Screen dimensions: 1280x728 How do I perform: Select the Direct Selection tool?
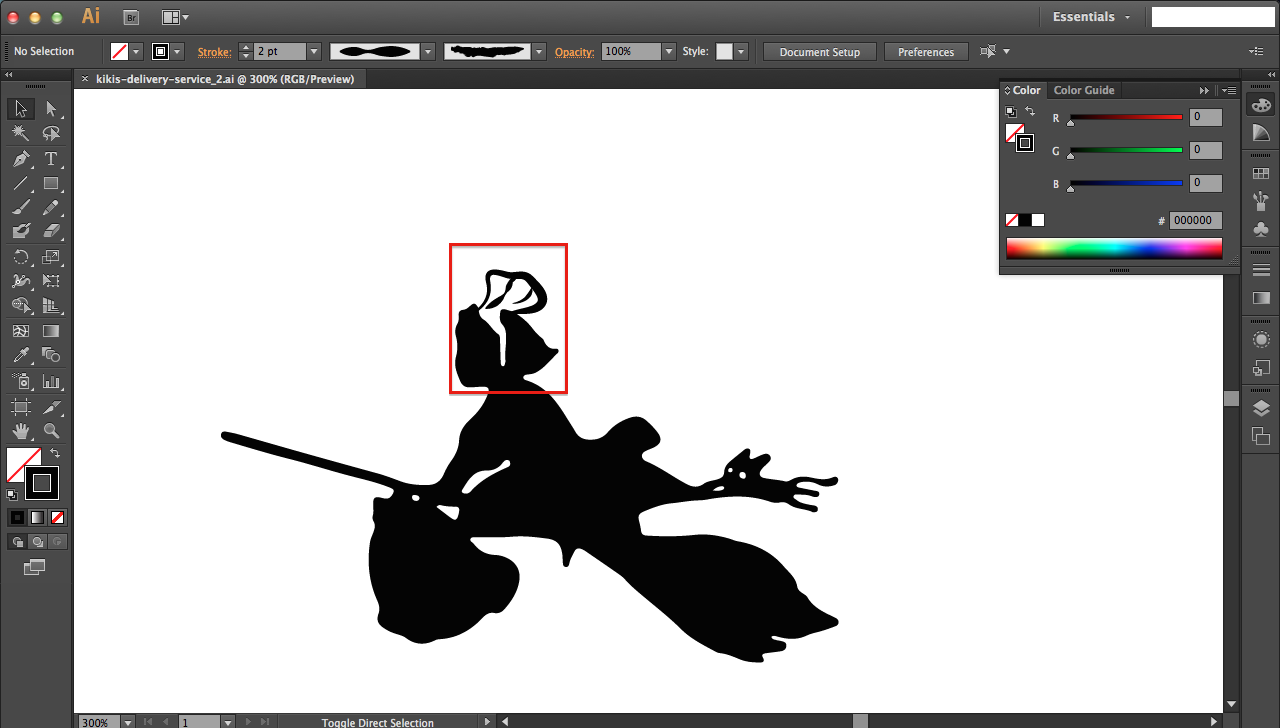[x=51, y=109]
